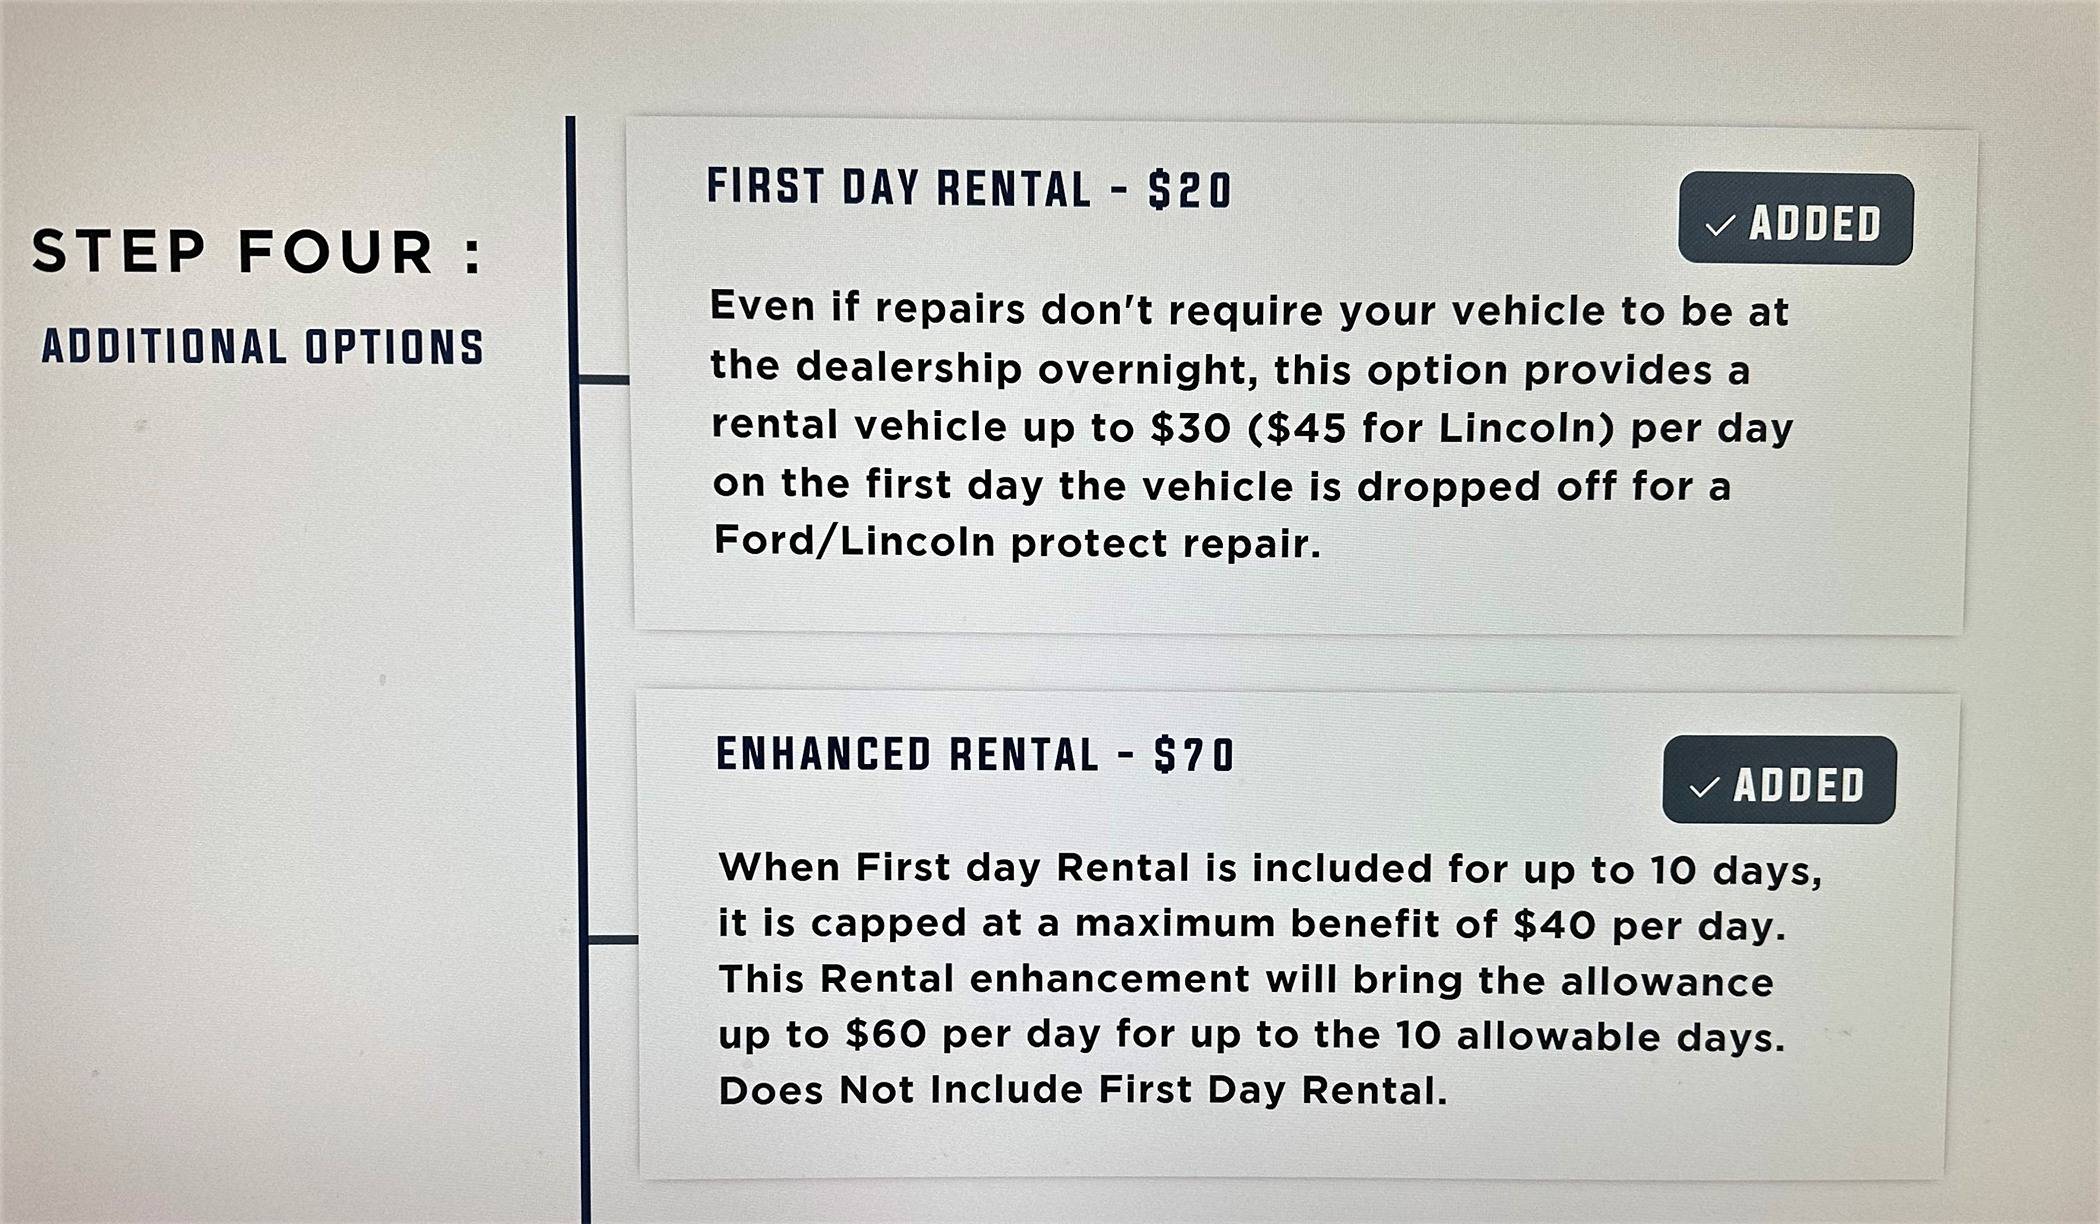Click the First Day Rental description paragraph
Screen dimensions: 2100x1224
(x=1250, y=426)
